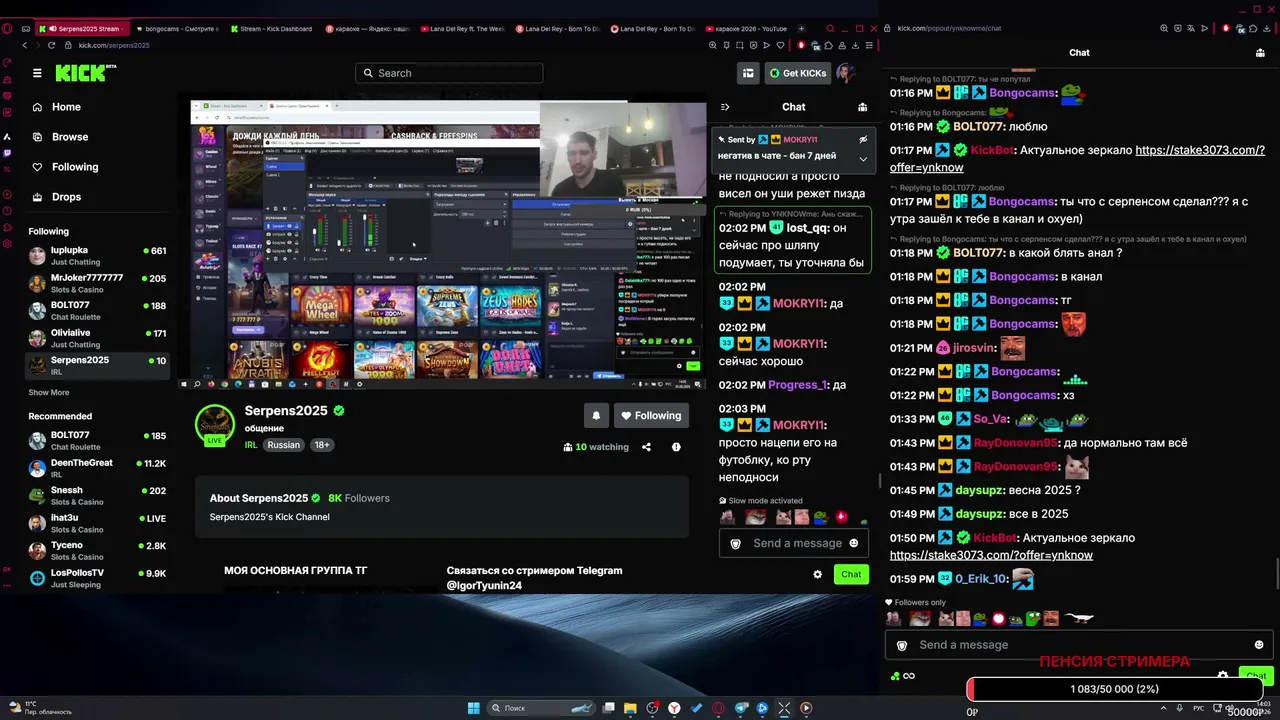Open Following in the Kick sidebar menu
This screenshot has height=720, width=1280.
coord(75,167)
